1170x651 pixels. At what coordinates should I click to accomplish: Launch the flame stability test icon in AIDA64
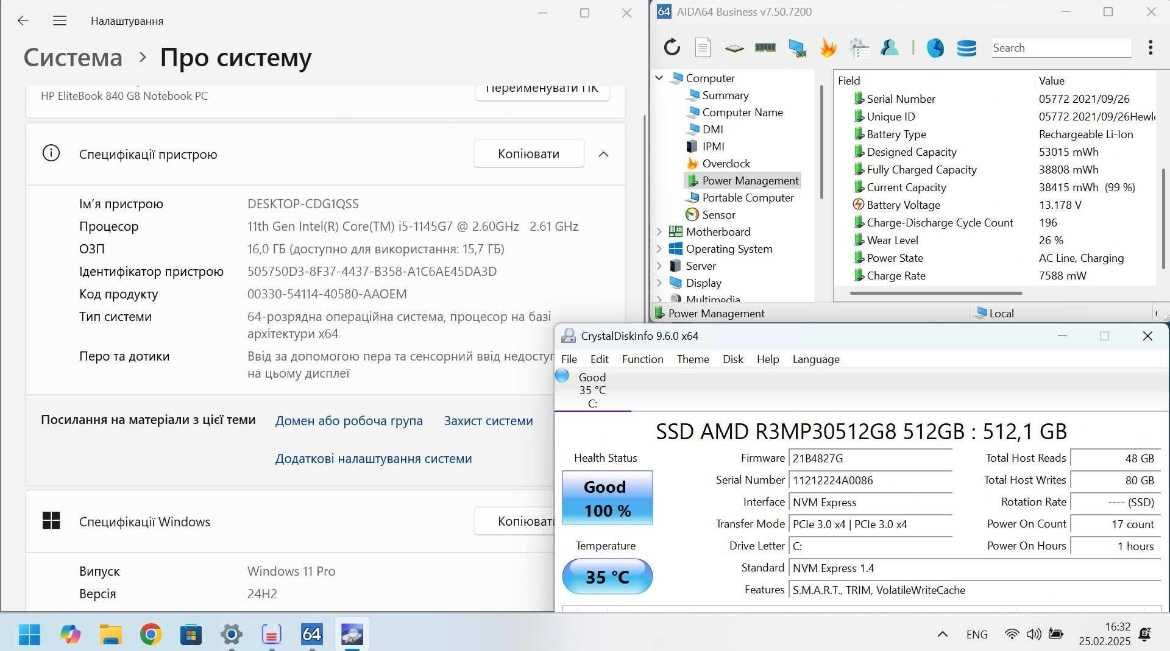(828, 47)
